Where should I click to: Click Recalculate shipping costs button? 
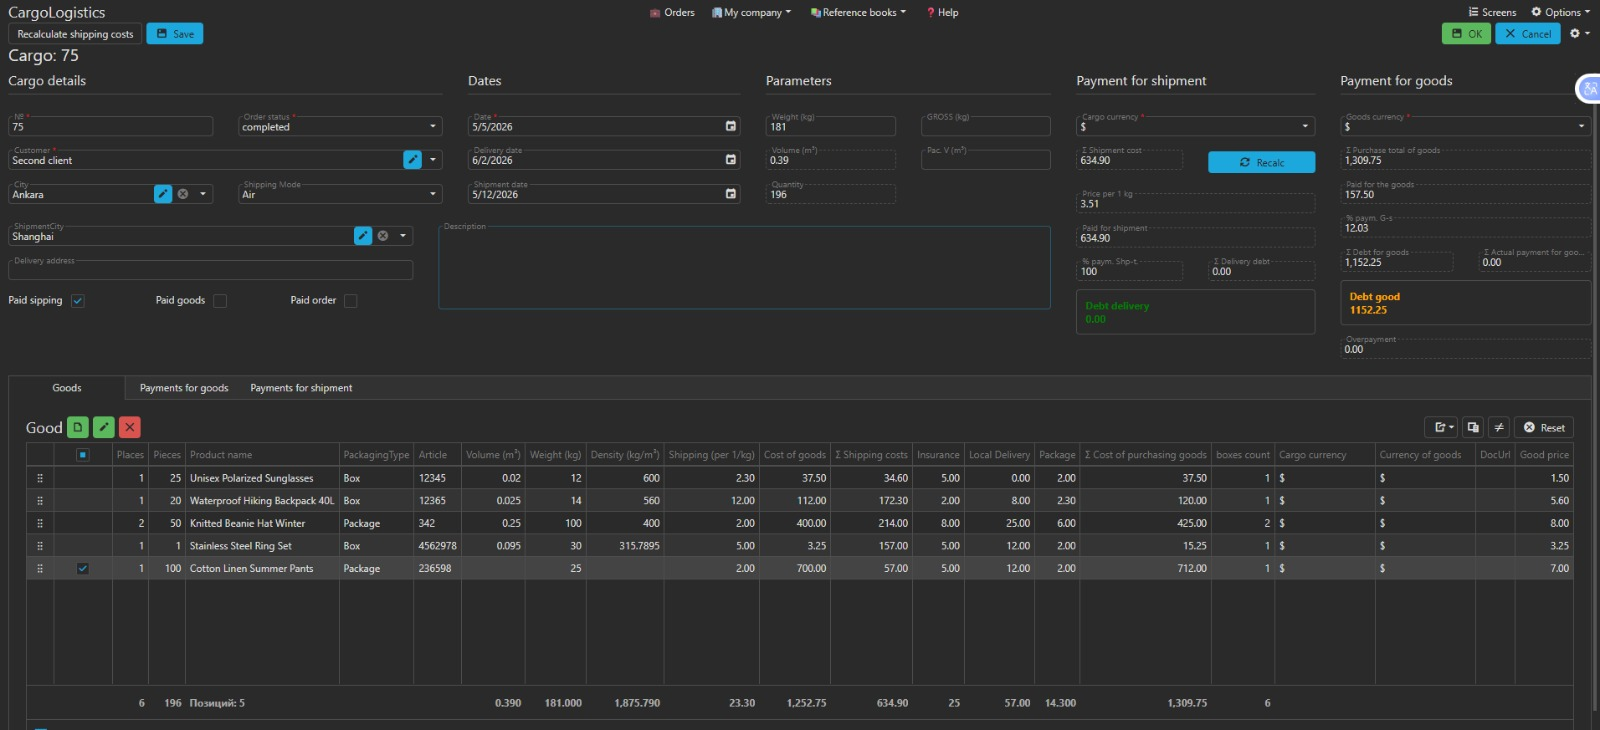click(75, 34)
